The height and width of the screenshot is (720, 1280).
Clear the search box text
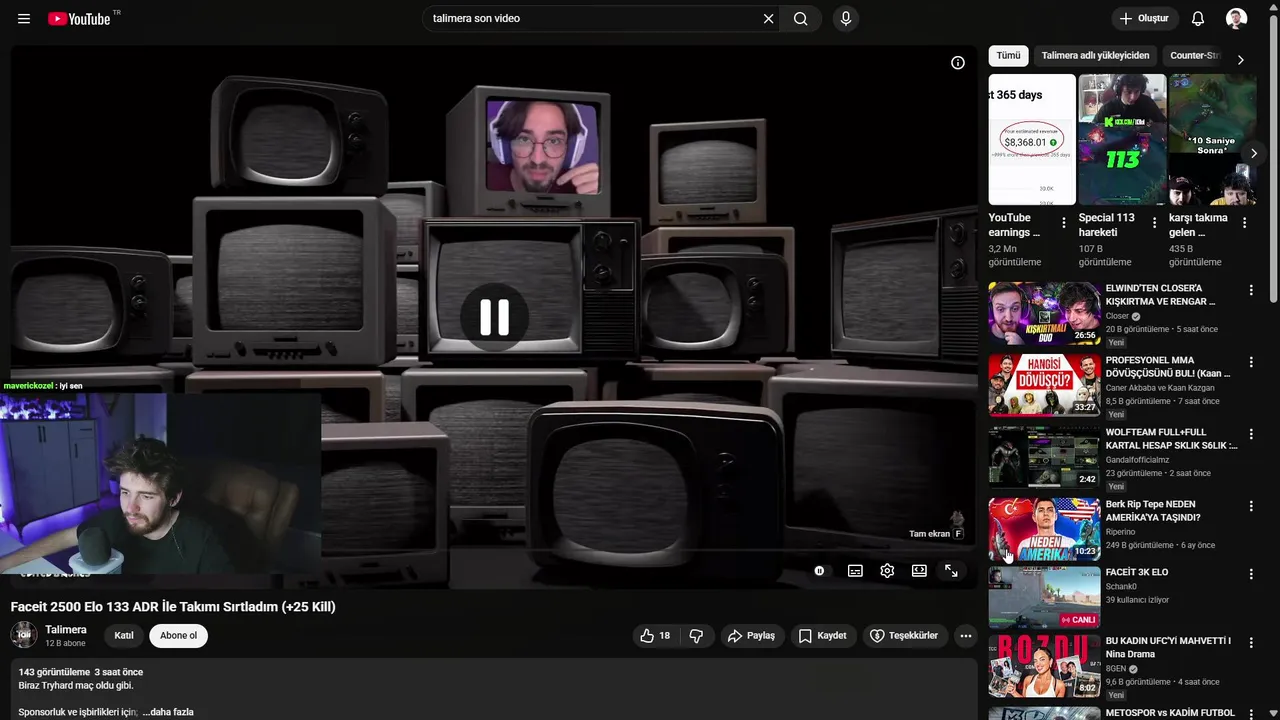pyautogui.click(x=768, y=19)
